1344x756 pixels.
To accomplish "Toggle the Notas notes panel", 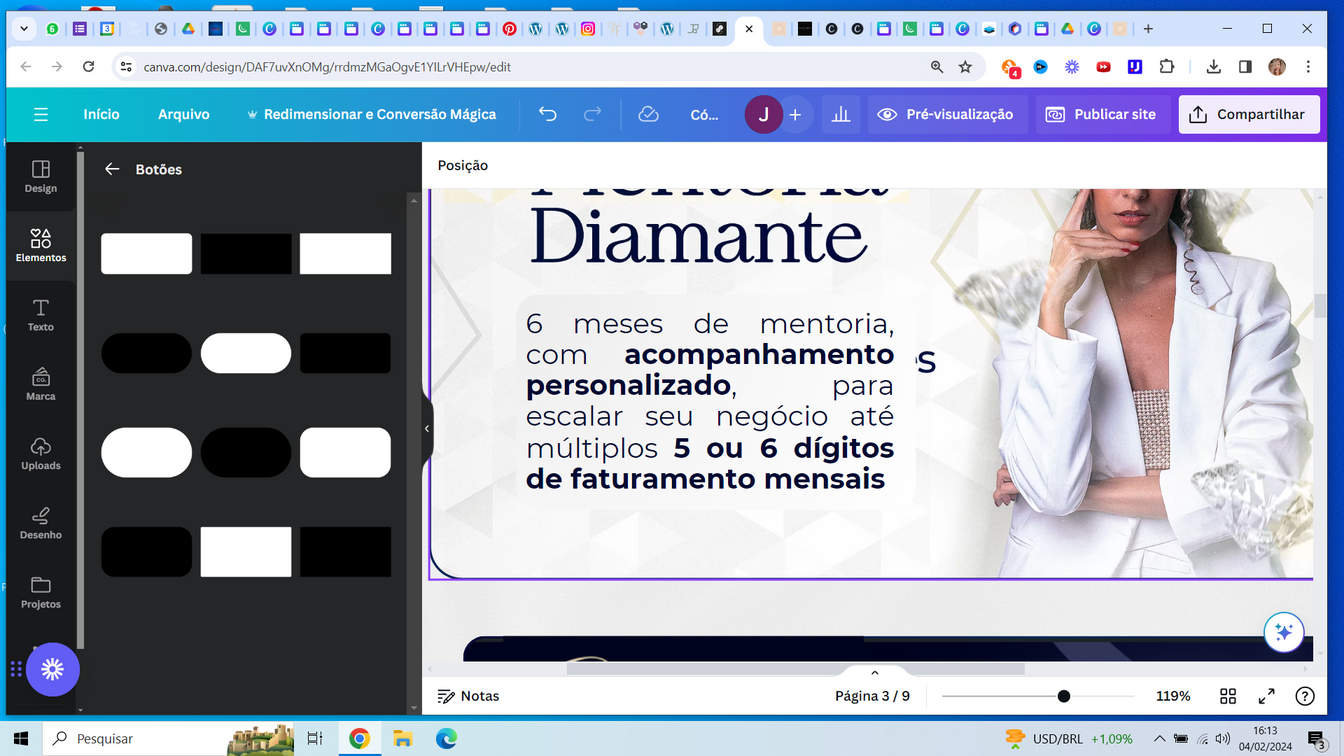I will coord(468,696).
